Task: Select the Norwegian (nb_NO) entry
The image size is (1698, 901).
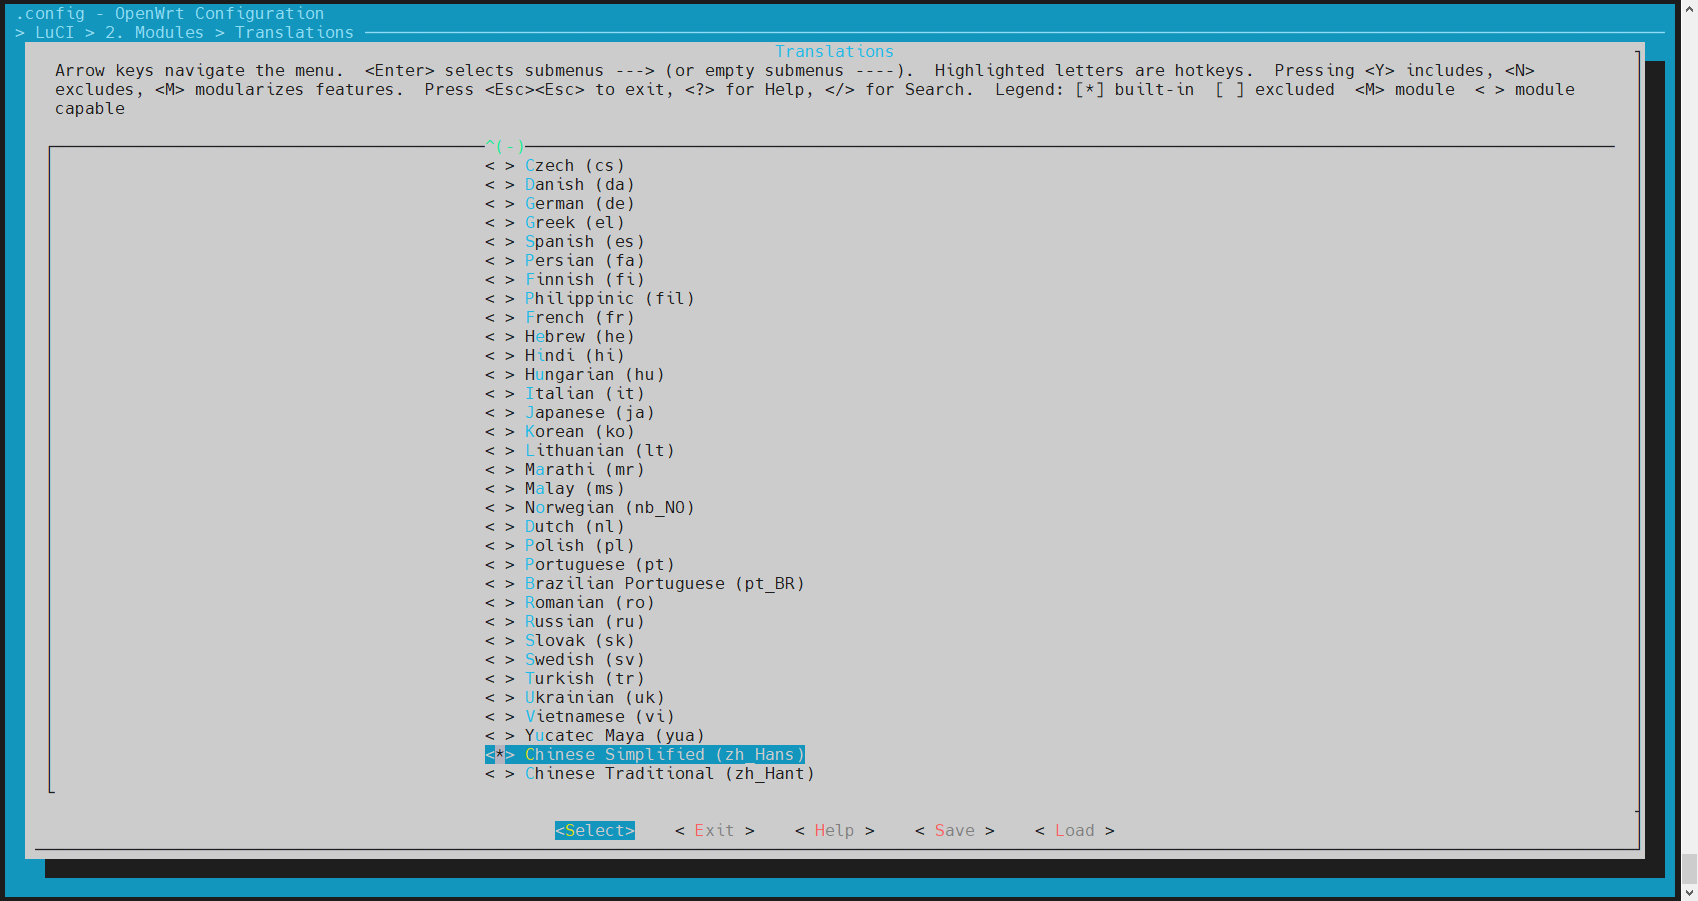Action: pyautogui.click(x=609, y=508)
